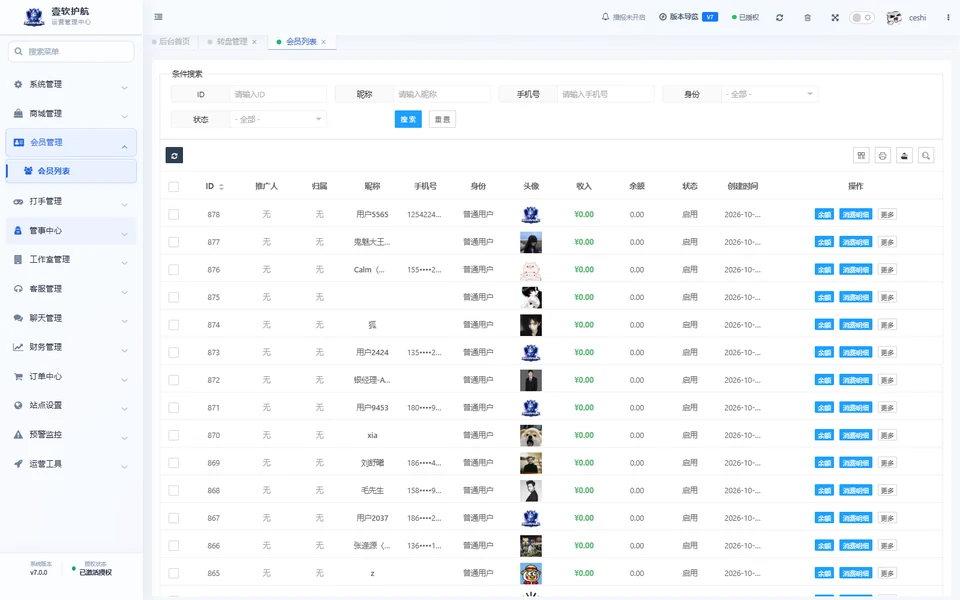
Task: Sort the table by the ID column arrows
Action: (221, 187)
